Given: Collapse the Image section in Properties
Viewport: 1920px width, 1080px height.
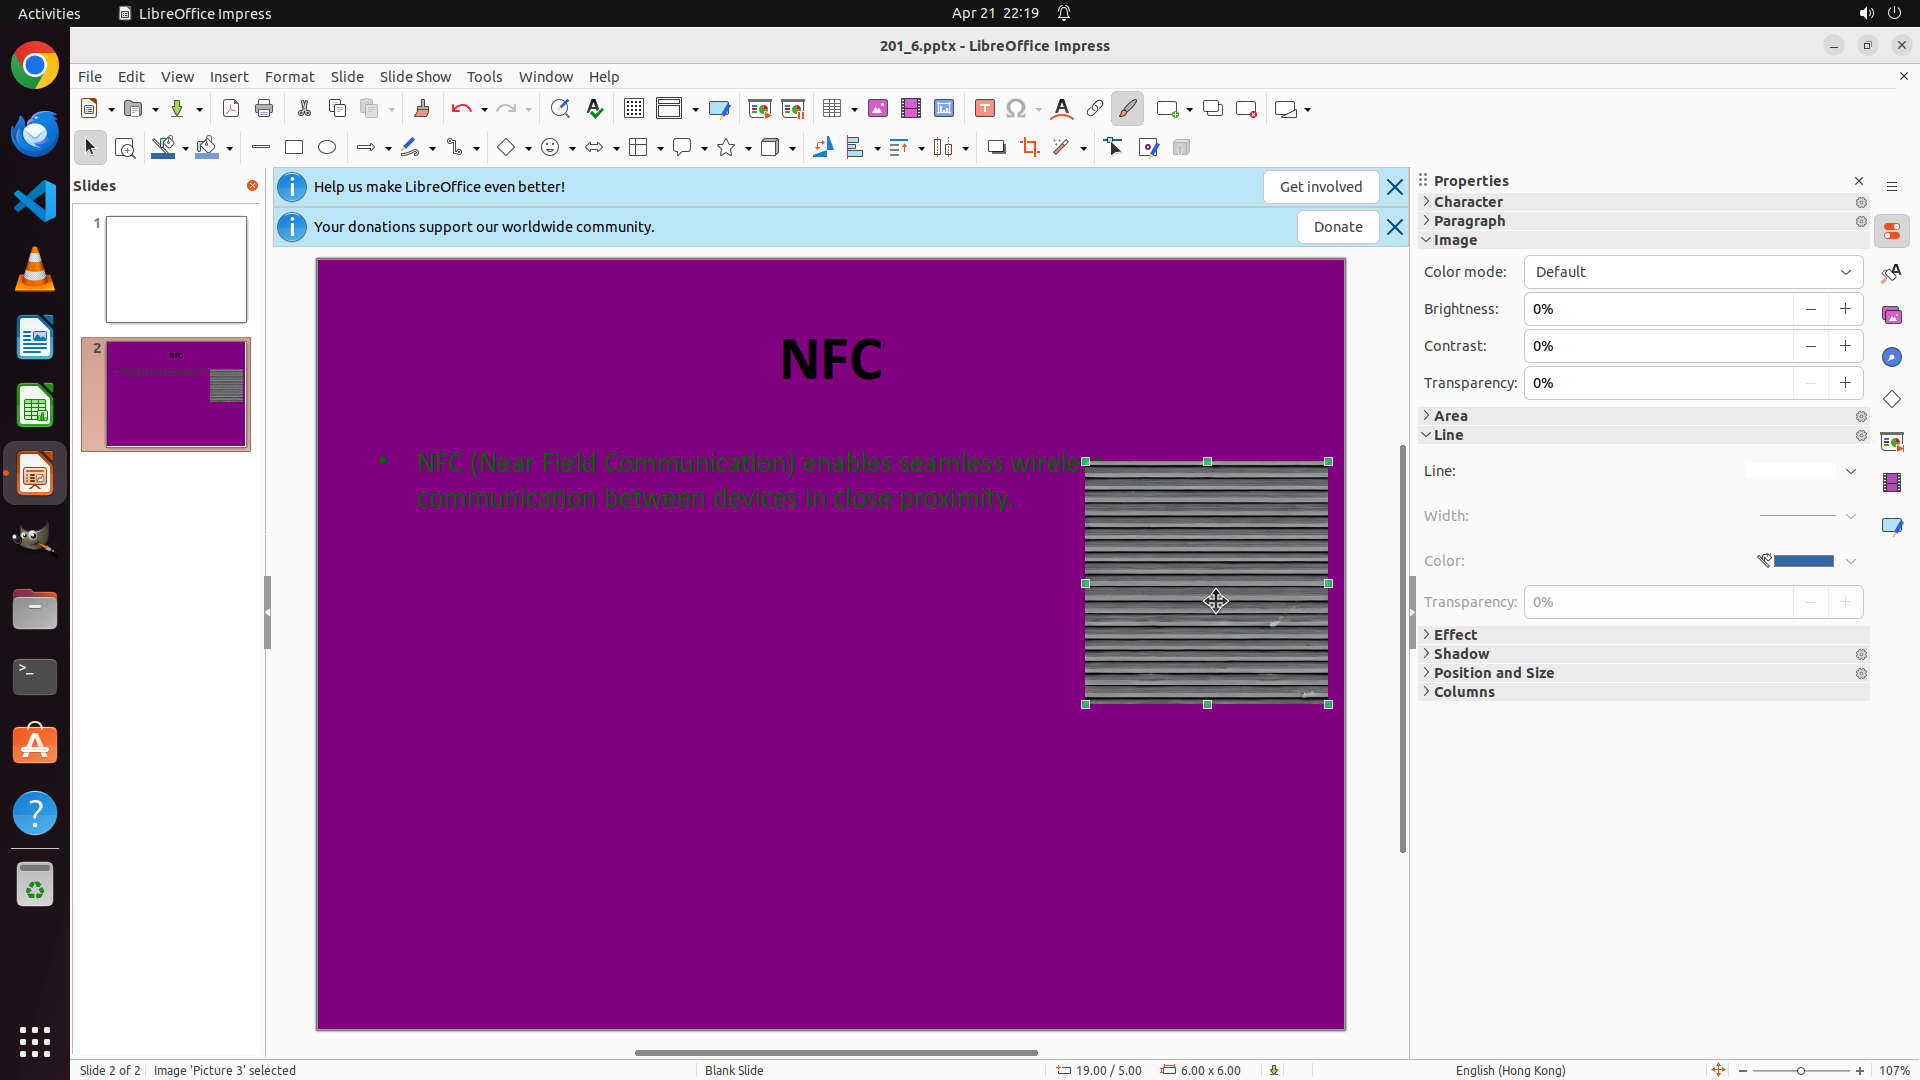Looking at the screenshot, I should pos(1454,240).
